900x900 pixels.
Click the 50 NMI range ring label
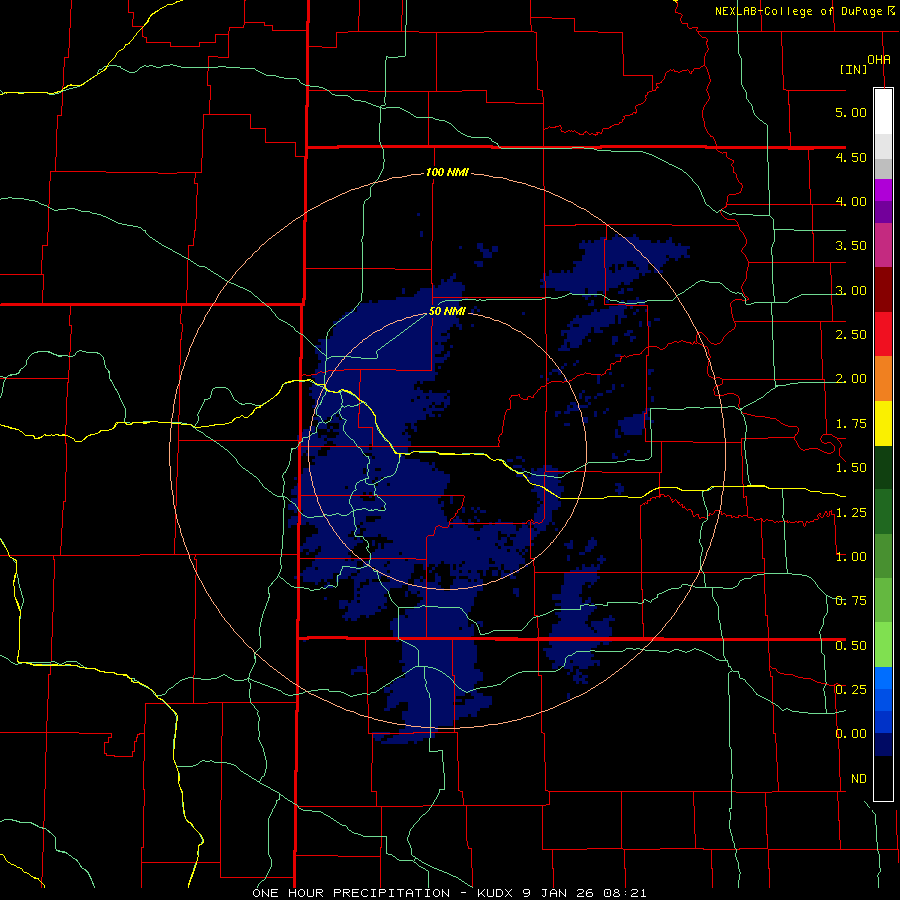447,312
